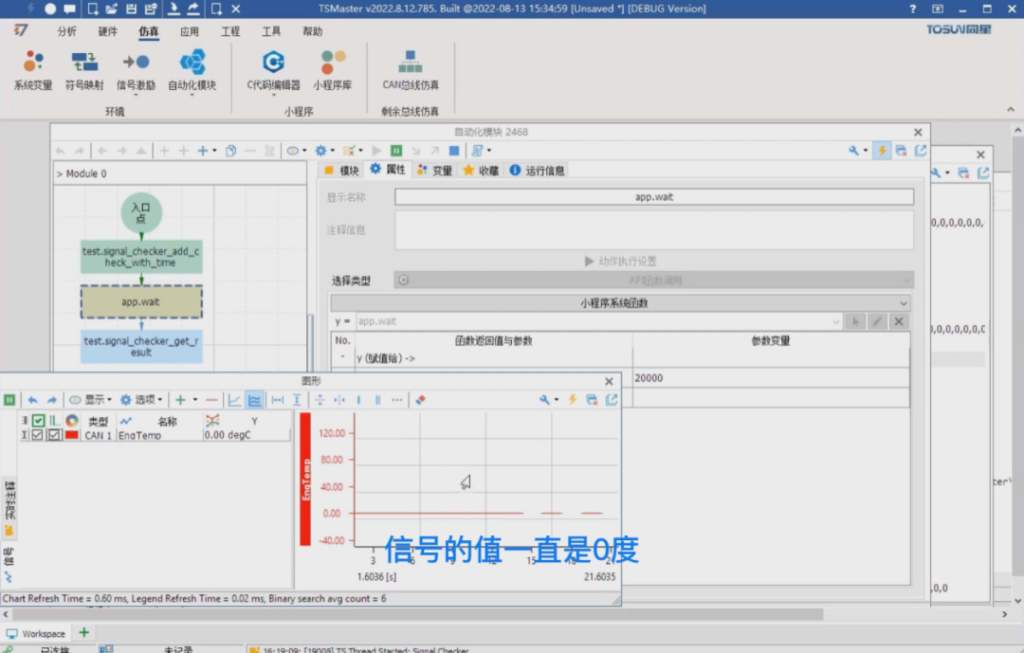Viewport: 1024px width, 653px height.
Task: Toggle second checkbox on the EngTemp row
Action: [x=54, y=435]
